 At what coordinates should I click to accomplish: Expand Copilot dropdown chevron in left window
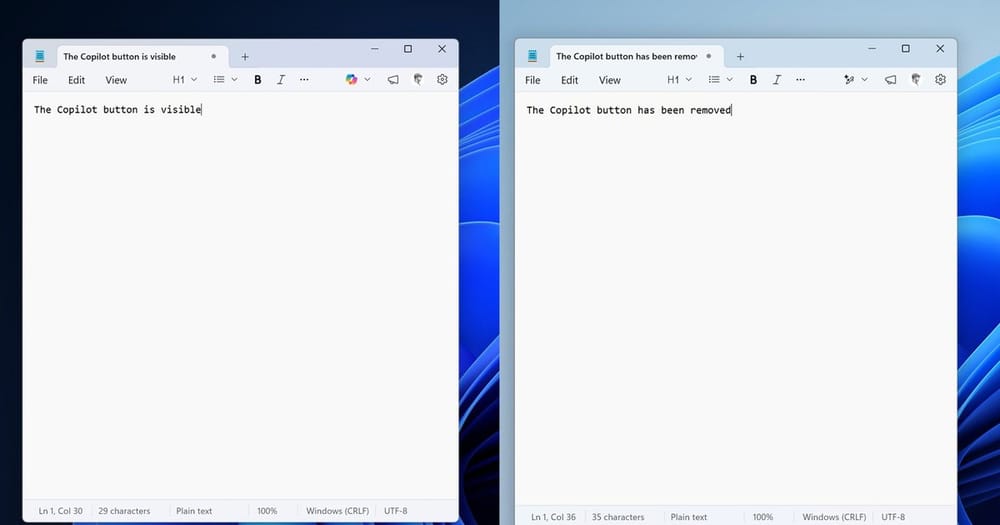[x=367, y=80]
